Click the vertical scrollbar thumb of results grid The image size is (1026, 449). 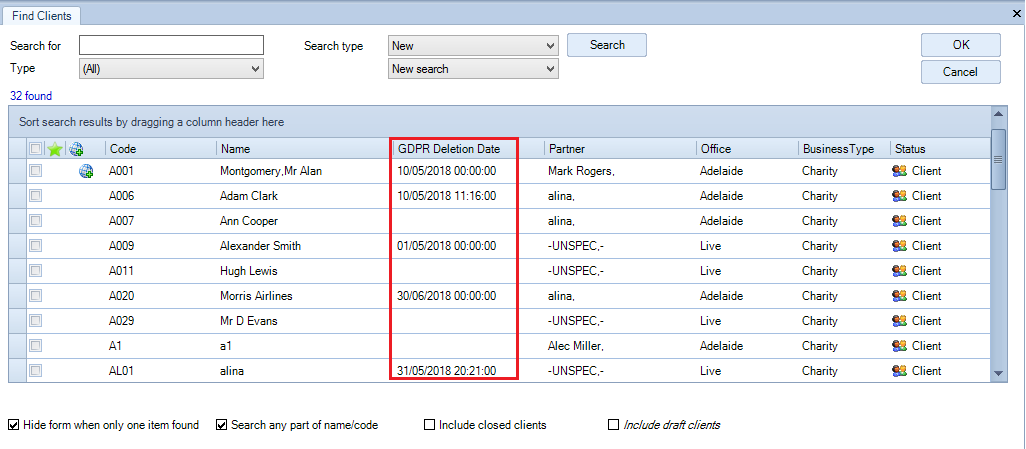coord(999,159)
